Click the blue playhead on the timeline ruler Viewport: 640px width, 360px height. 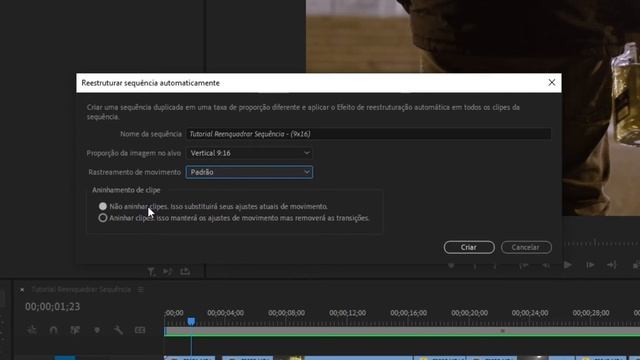[x=191, y=322]
